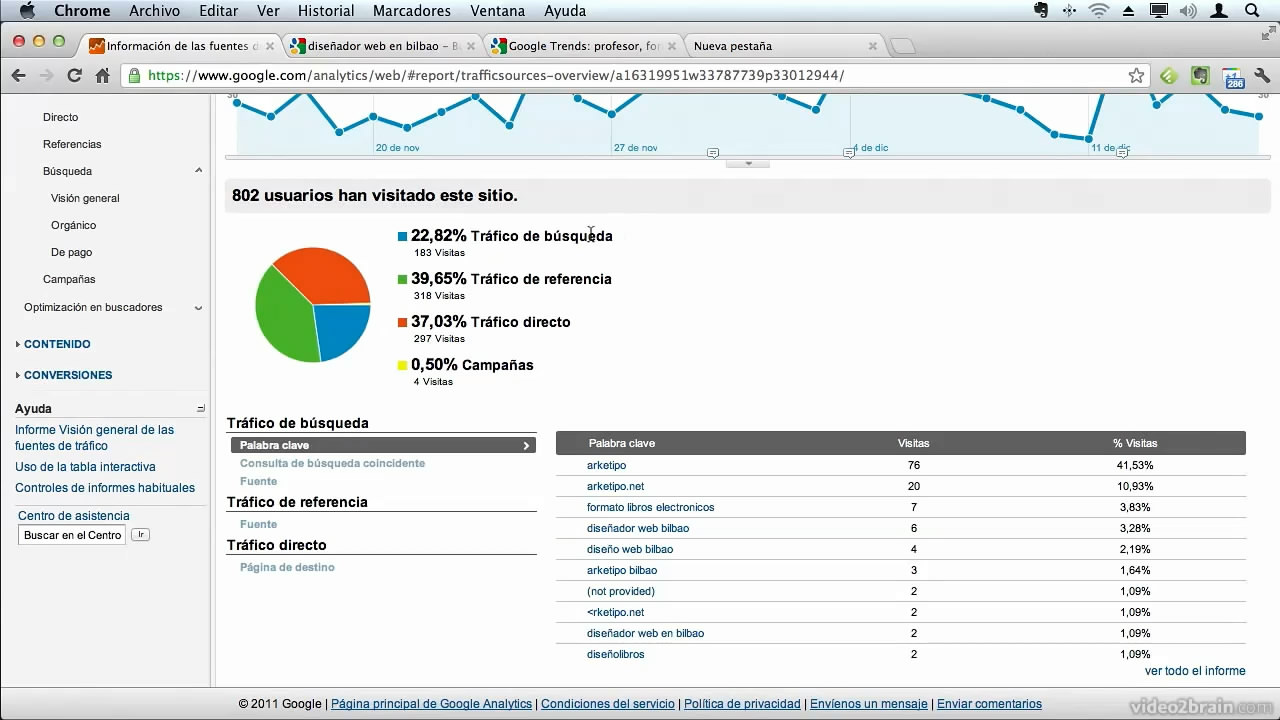The width and height of the screenshot is (1280, 720).
Task: Click the orange Tráfico directo swatch
Action: click(x=402, y=322)
